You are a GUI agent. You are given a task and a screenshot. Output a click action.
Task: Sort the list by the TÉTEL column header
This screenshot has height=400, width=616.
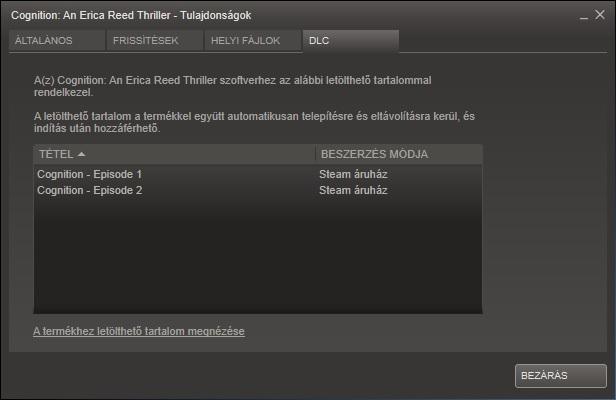(174, 154)
